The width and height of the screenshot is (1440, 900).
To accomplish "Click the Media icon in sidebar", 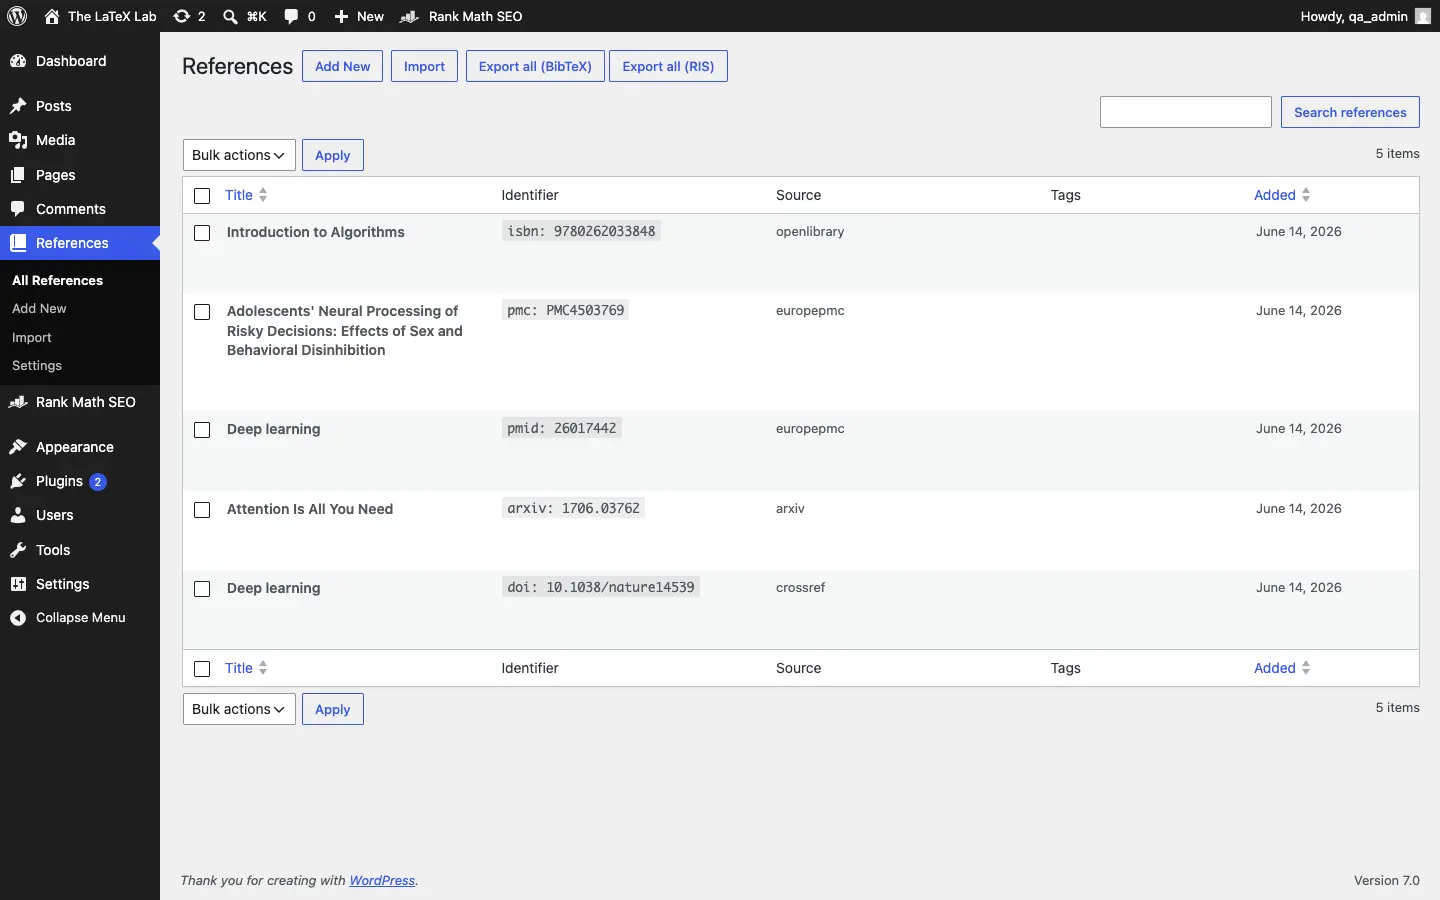I will (18, 140).
